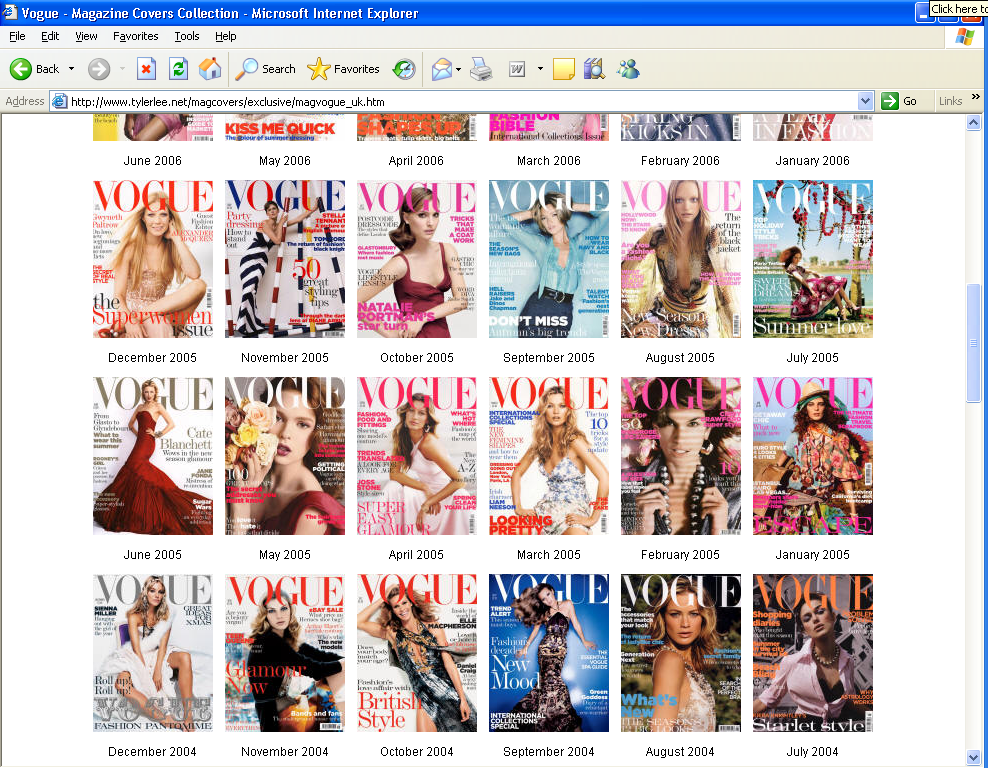Click the vertical scrollbar down arrow

tap(974, 757)
